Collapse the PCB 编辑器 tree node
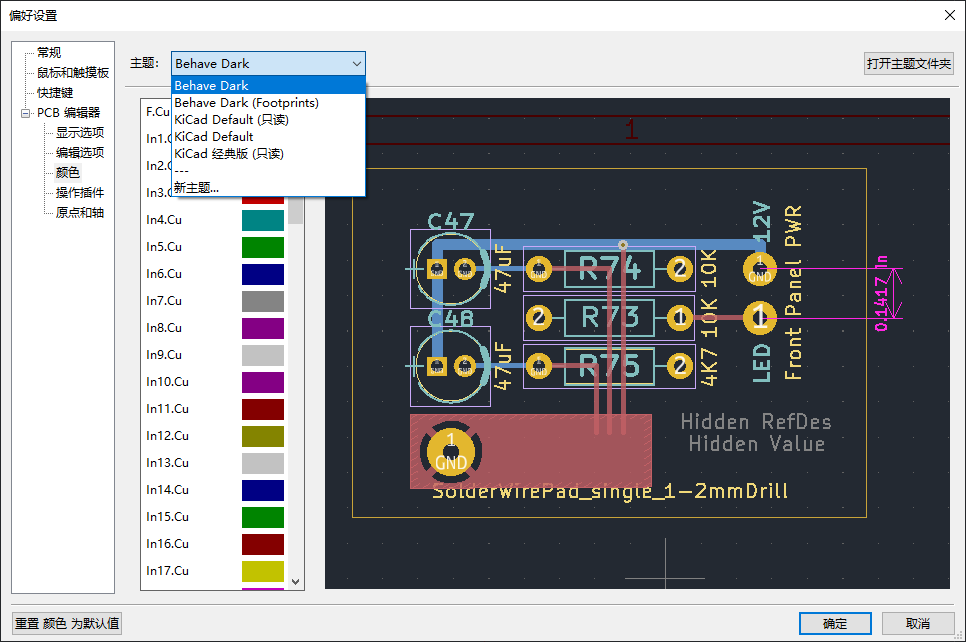966x642 pixels. (x=25, y=113)
